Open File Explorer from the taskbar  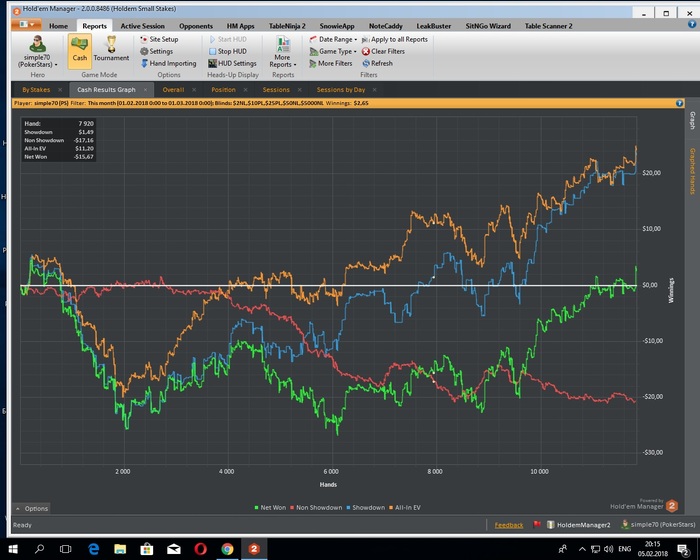tap(120, 549)
